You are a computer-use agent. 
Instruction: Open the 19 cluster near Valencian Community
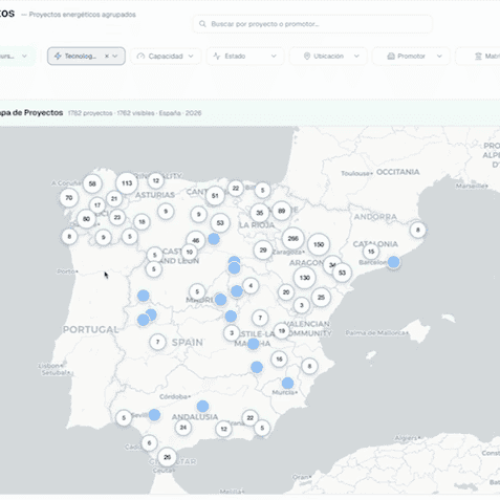(x=282, y=331)
